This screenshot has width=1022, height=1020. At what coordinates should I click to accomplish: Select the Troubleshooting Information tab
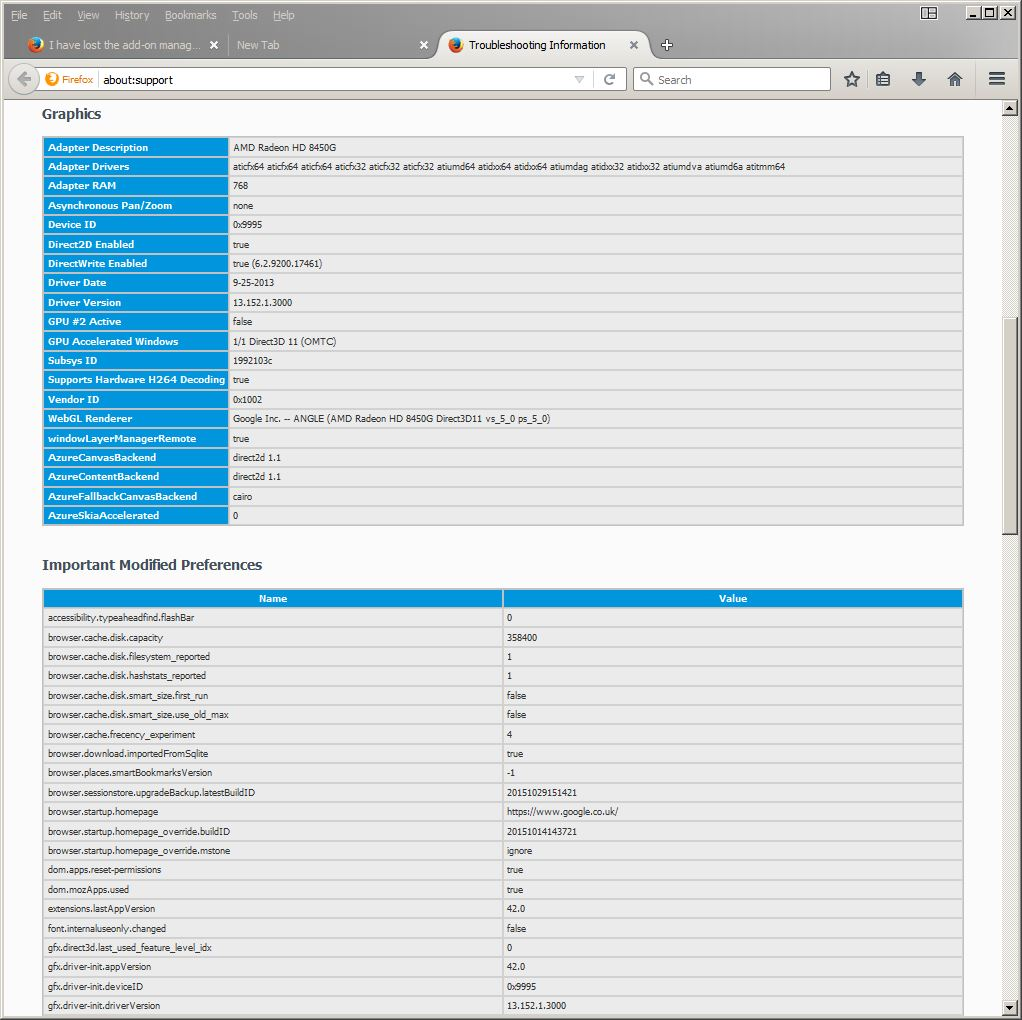click(536, 45)
